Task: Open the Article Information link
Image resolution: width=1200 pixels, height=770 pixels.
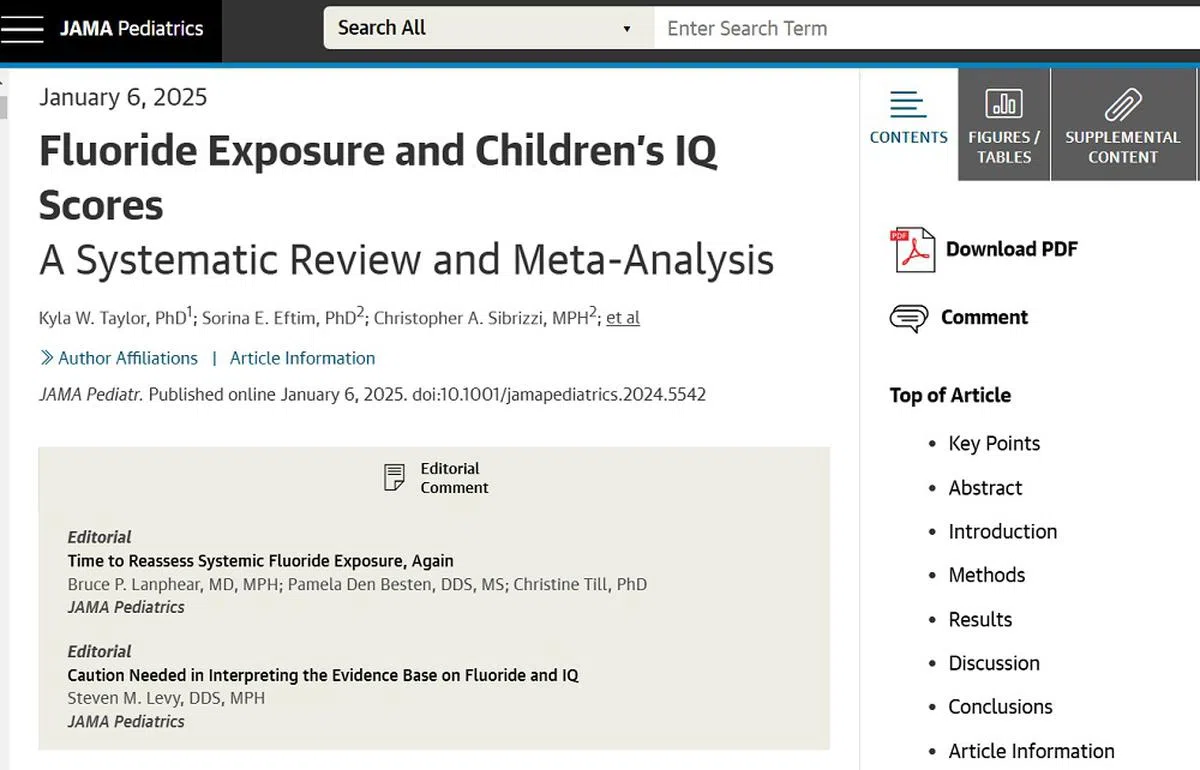Action: coord(302,358)
